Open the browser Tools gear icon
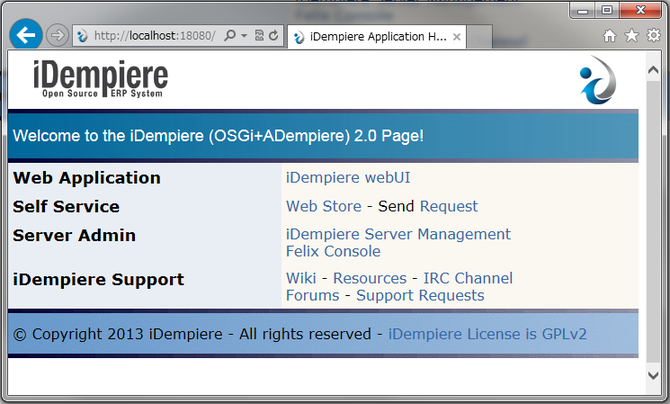The width and height of the screenshot is (670, 404). tap(653, 35)
